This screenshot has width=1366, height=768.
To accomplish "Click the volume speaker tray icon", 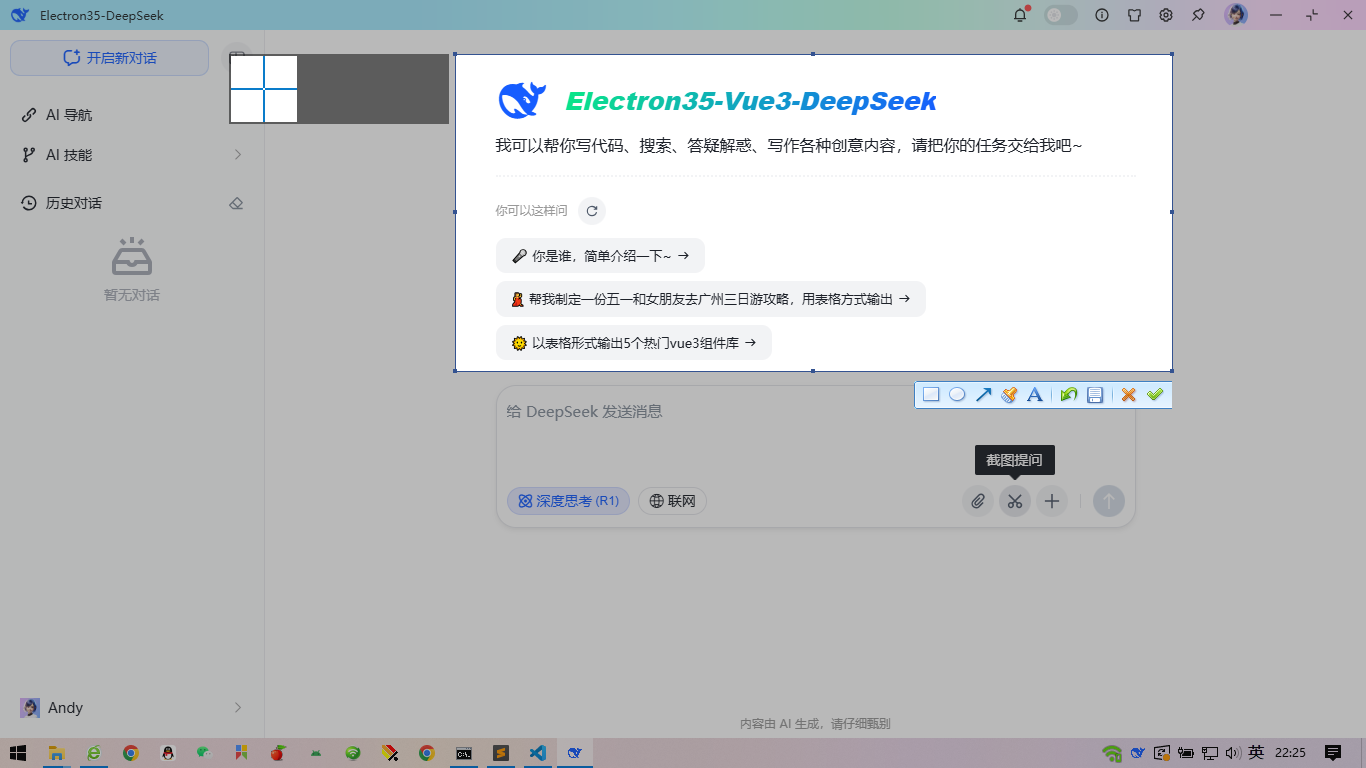I will [x=1233, y=753].
